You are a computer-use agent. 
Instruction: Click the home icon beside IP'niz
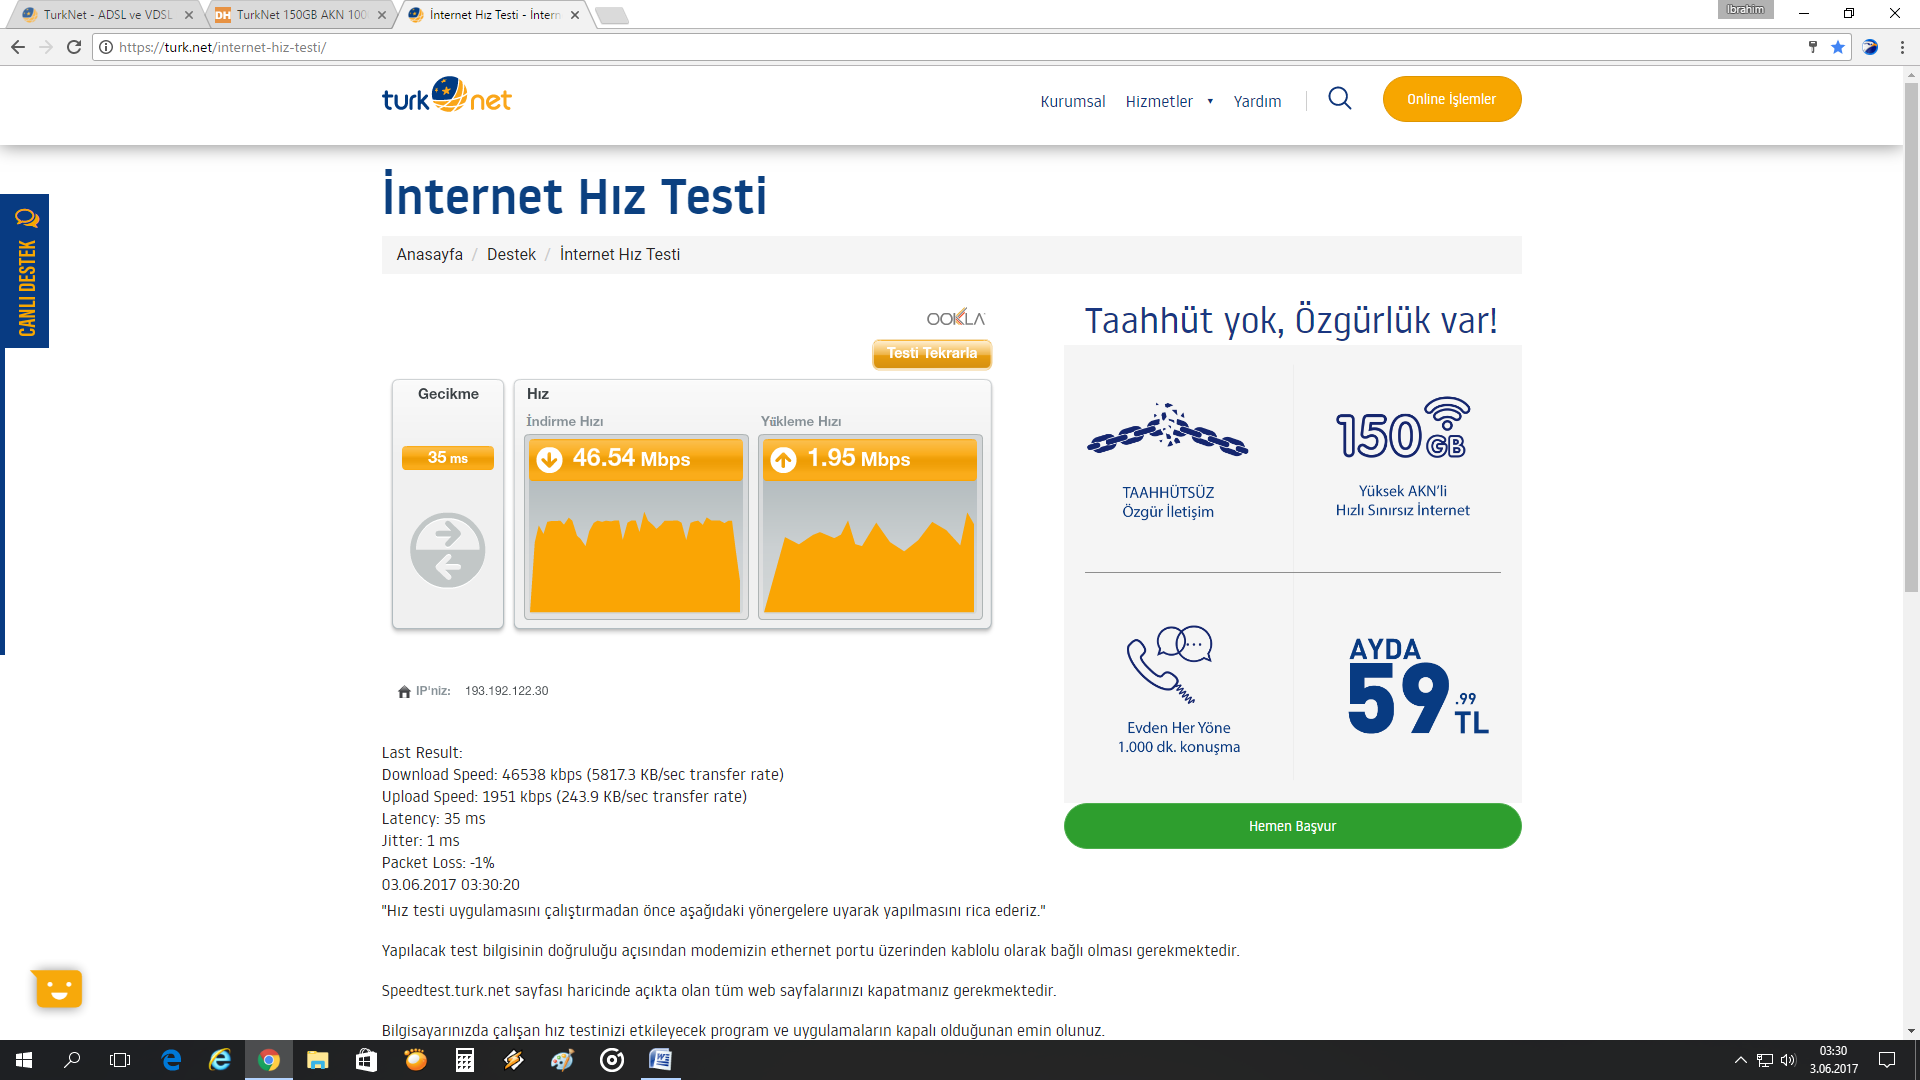404,691
